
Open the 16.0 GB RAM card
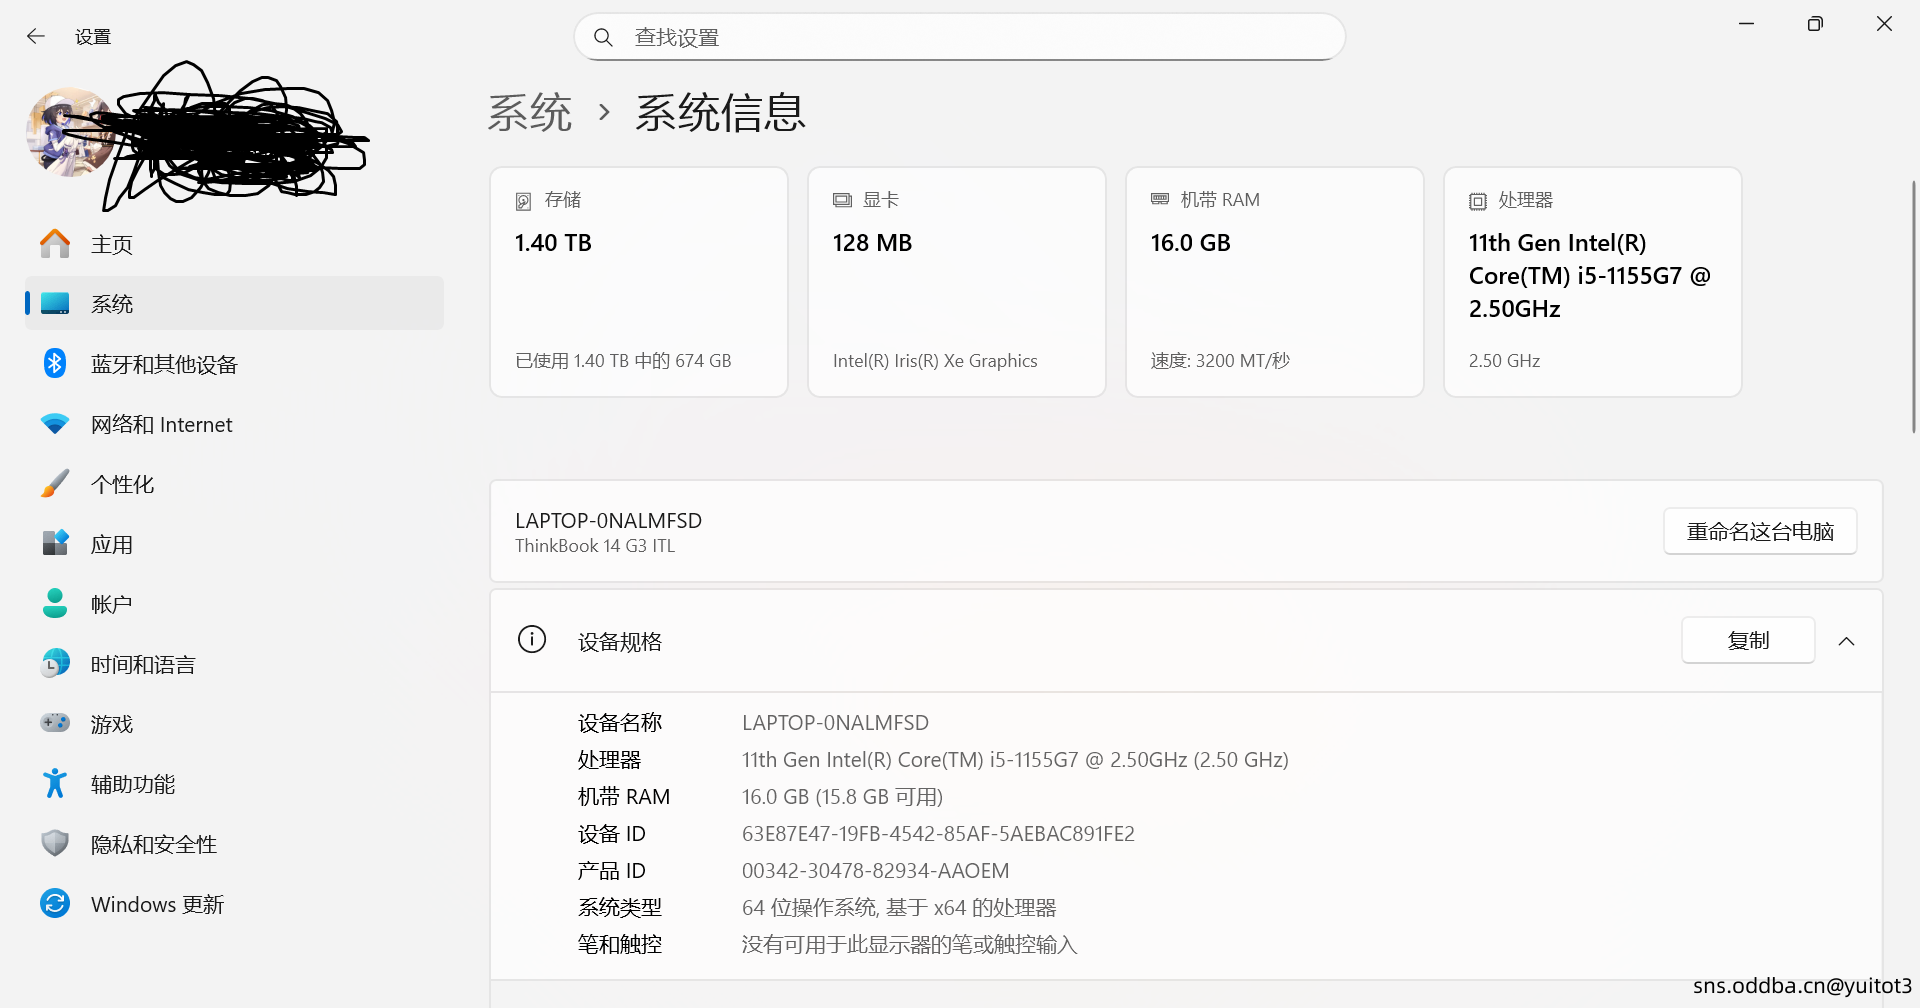(1275, 282)
